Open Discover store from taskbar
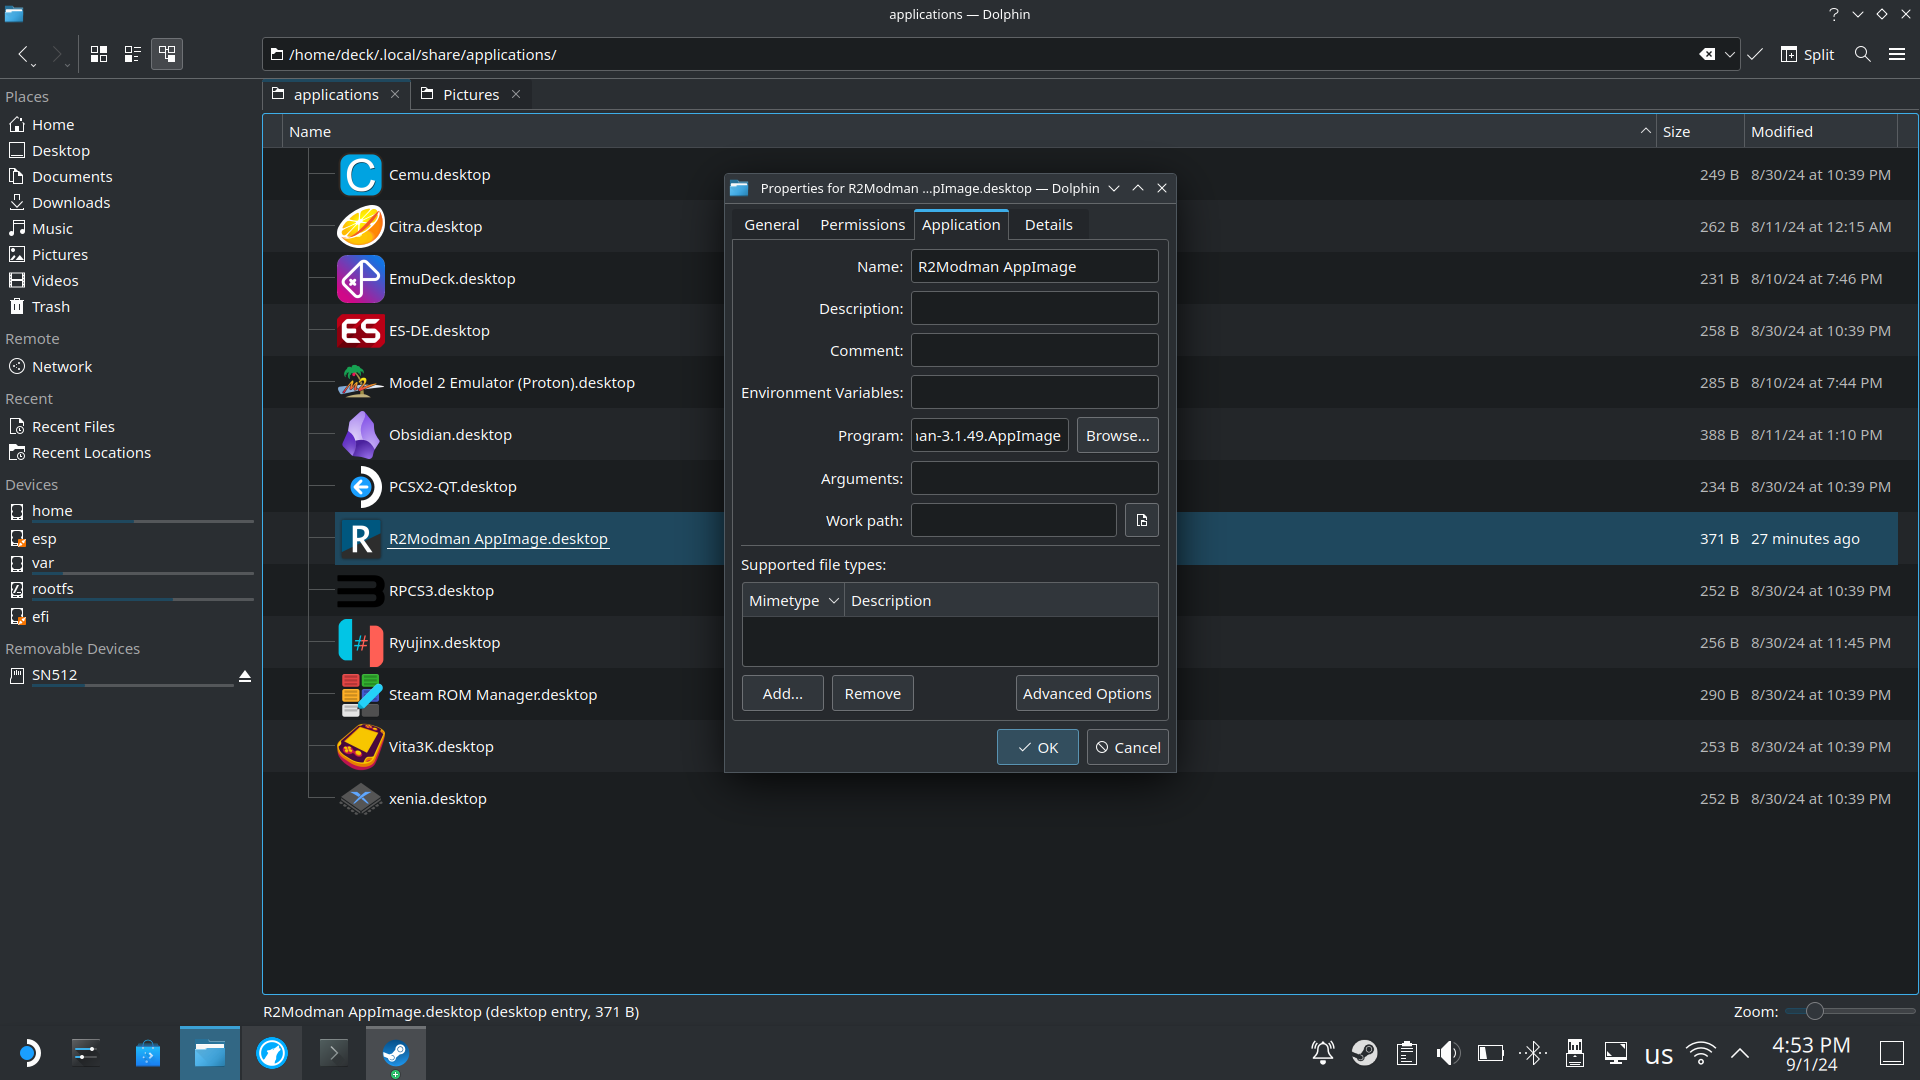The image size is (1920, 1080). (x=148, y=1053)
